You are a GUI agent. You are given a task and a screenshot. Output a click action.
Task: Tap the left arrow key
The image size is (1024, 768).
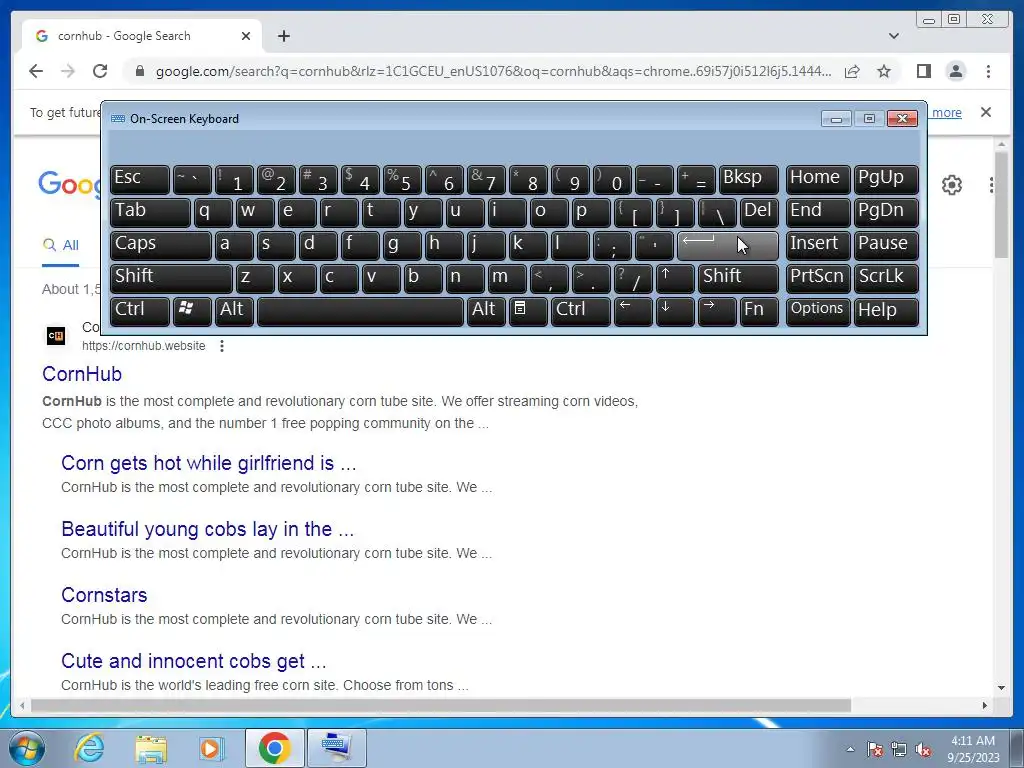(633, 311)
